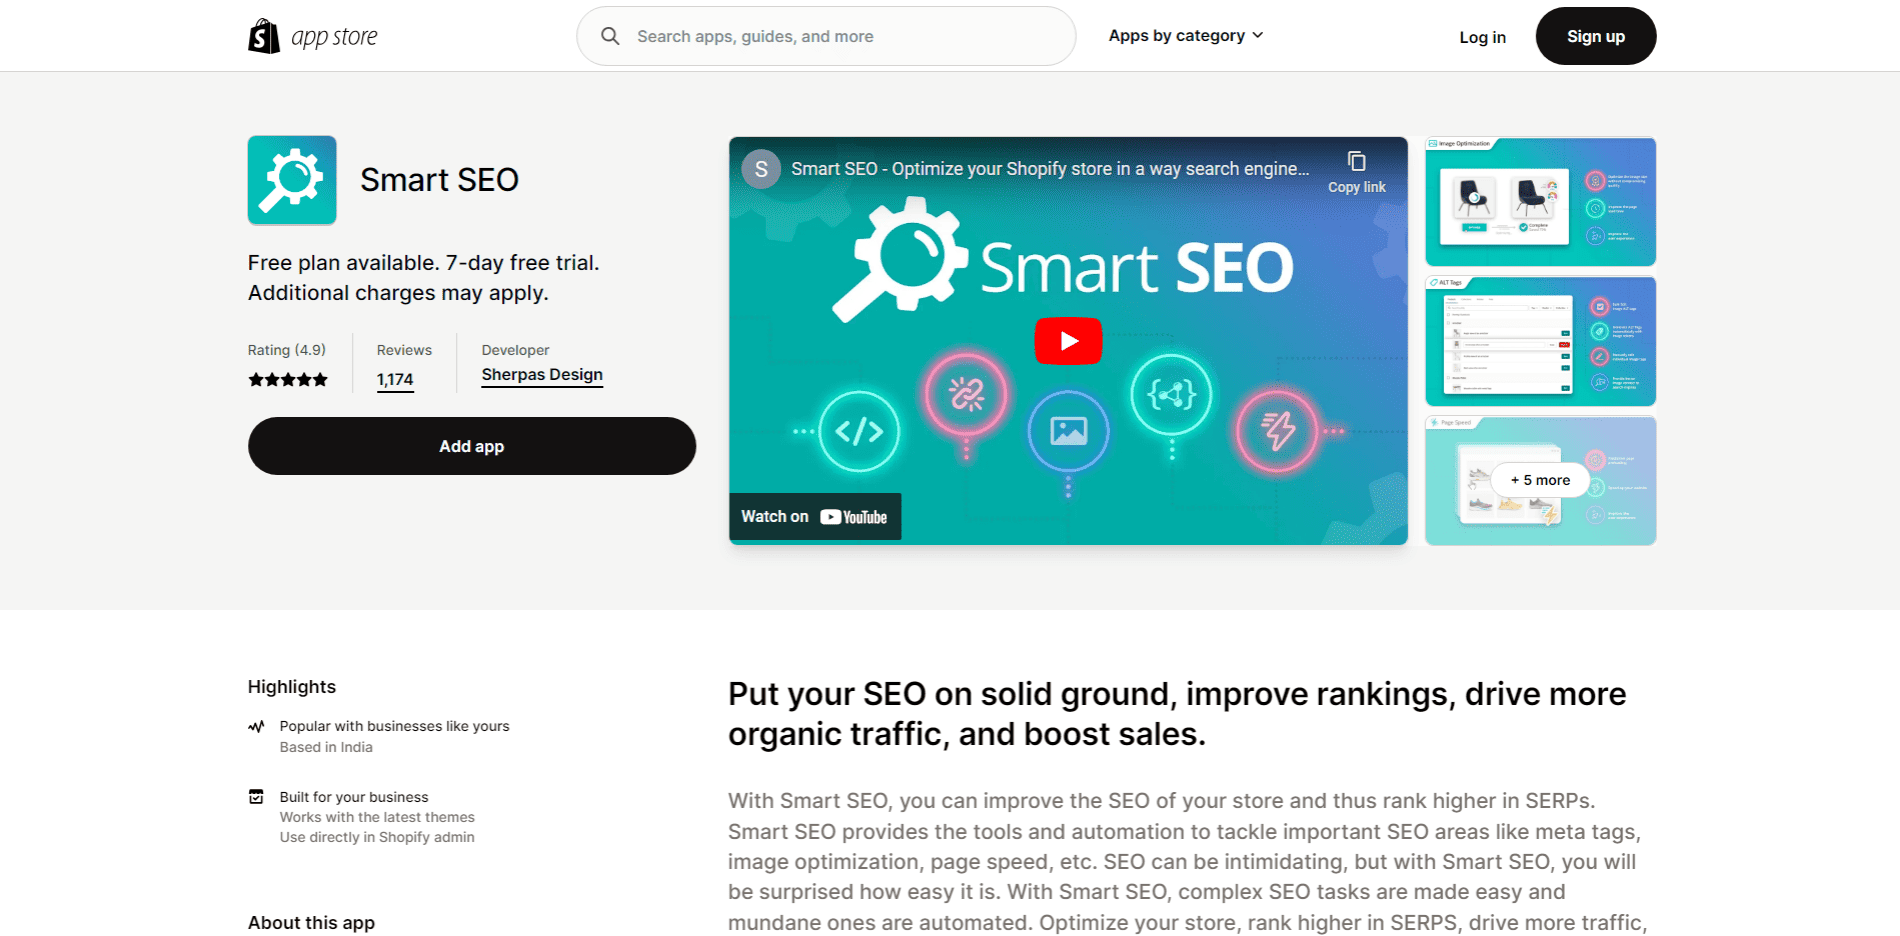Click 'Use directly in Shopify admin' text
The height and width of the screenshot is (936, 1900).
pos(377,837)
